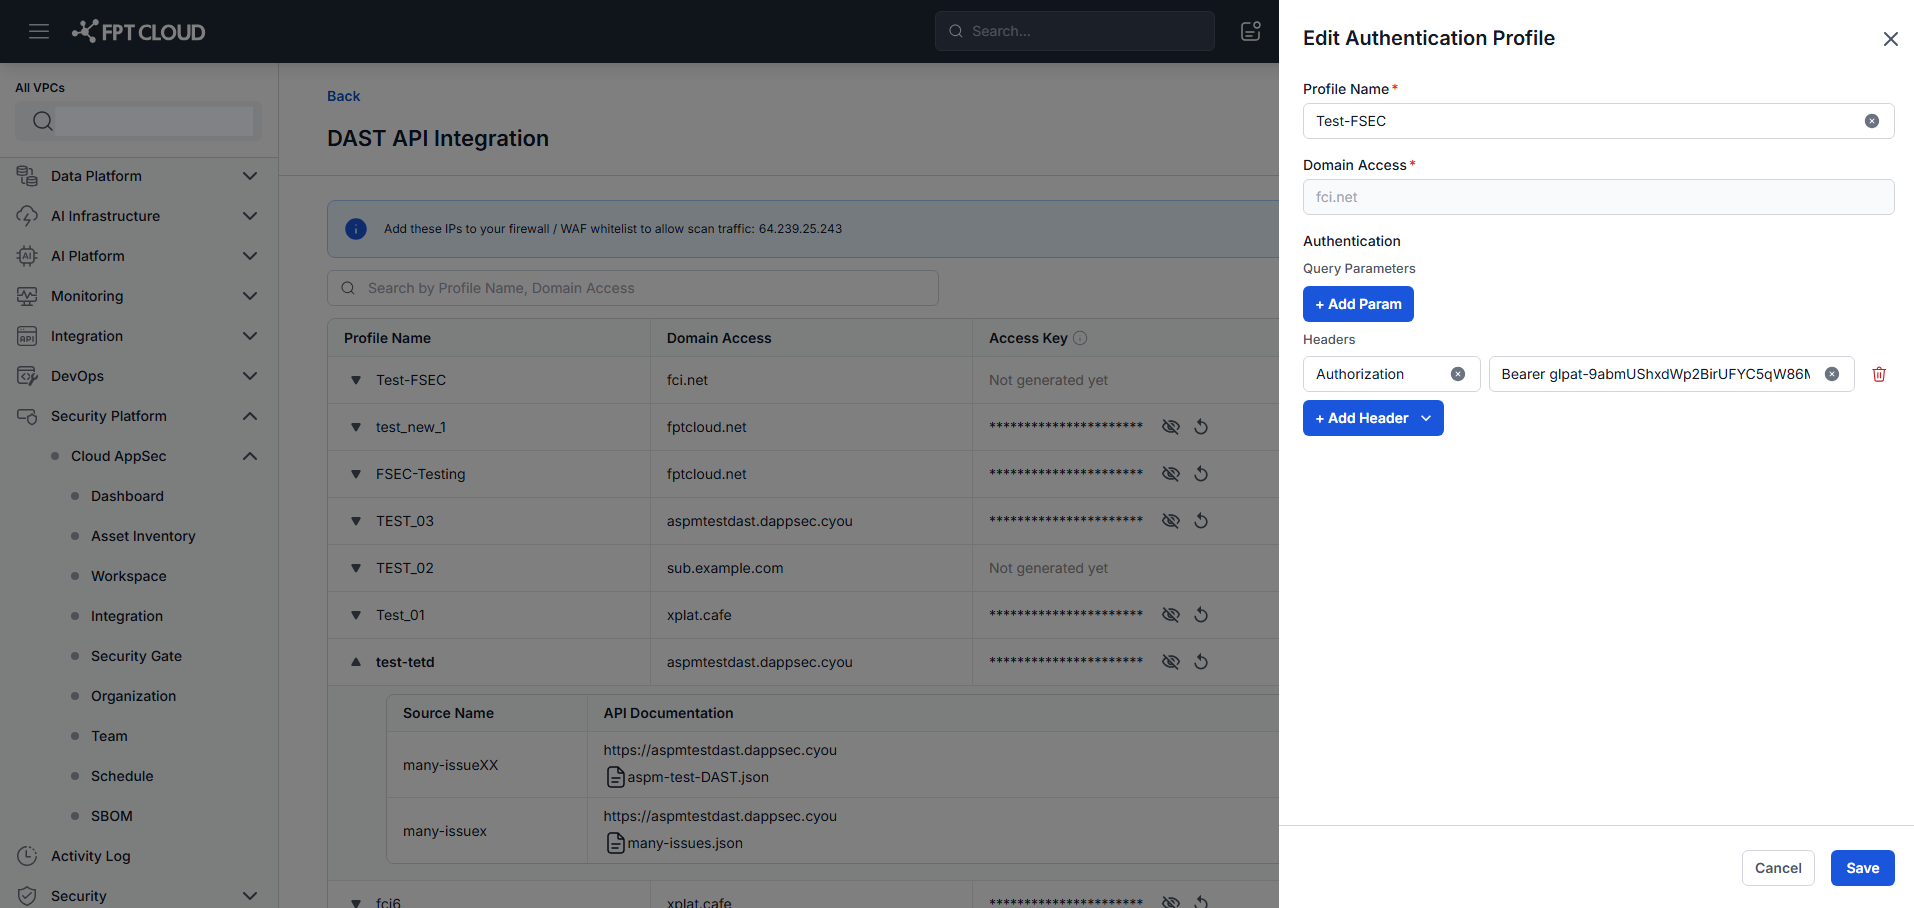1914x908 pixels.
Task: Click the many-issueXX source name
Action: pos(450,765)
